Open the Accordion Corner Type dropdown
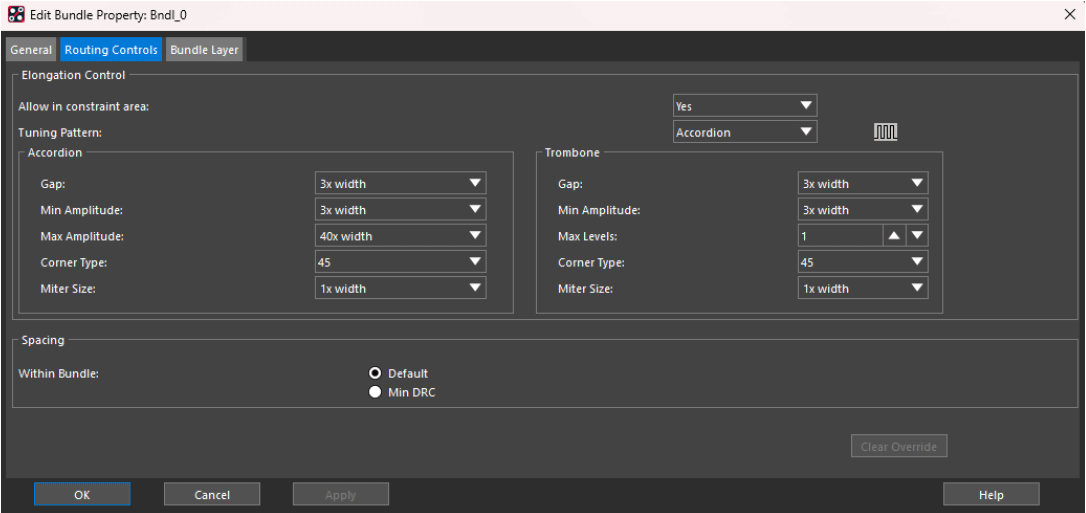Screen dimensions: 1086x513 pyautogui.click(x=400, y=262)
